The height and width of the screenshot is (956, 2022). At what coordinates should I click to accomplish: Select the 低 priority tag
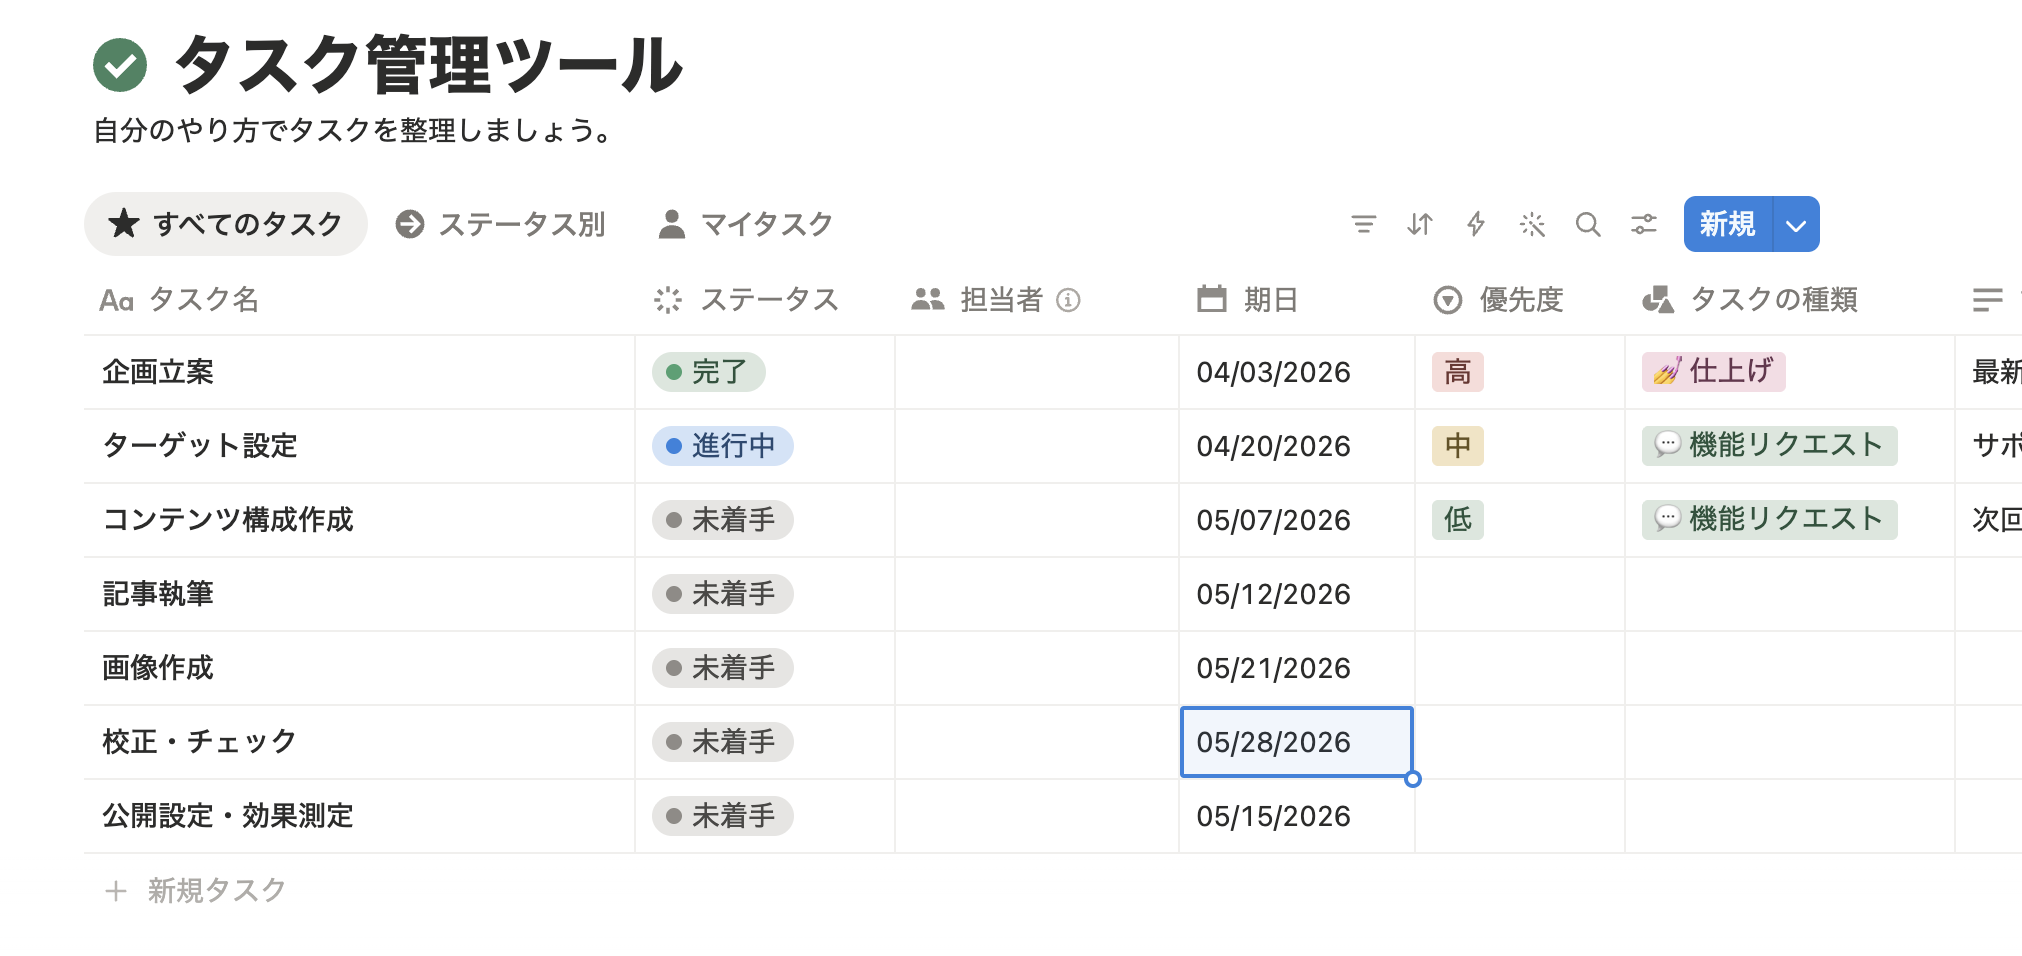(1458, 520)
